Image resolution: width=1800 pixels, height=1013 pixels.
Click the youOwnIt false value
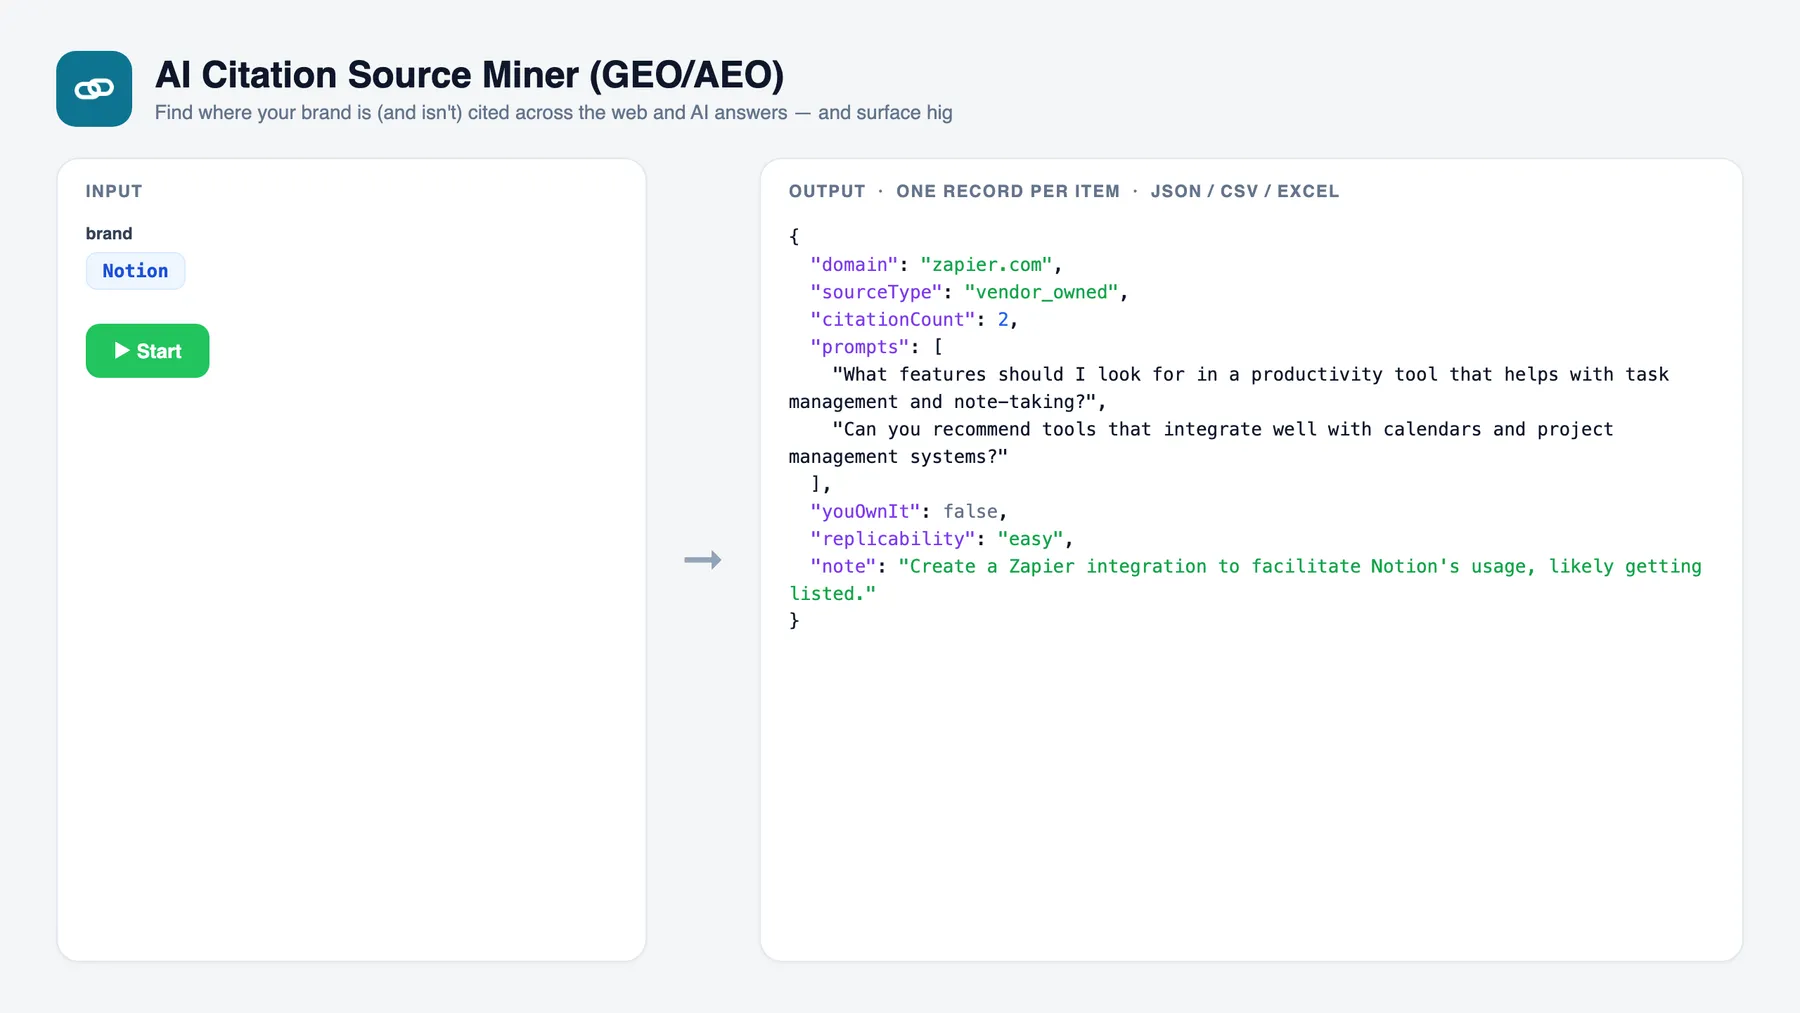pos(970,511)
